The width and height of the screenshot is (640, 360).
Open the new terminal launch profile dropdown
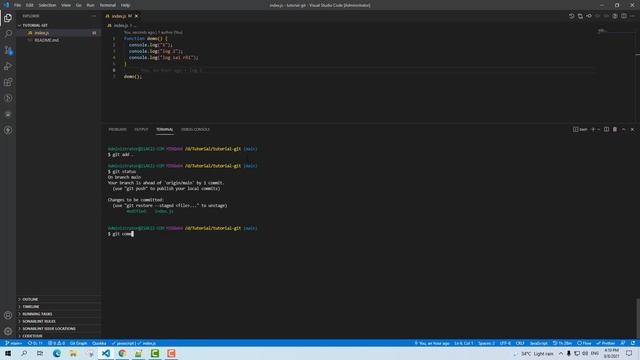[x=599, y=129]
